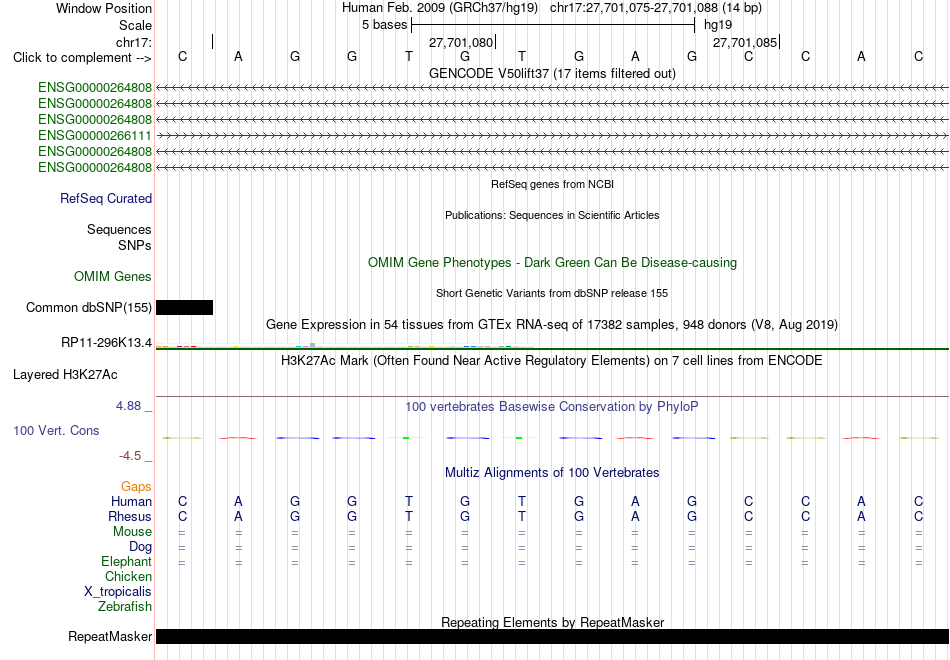950x660 pixels.
Task: Open '100 vertebrates Basewise Conservation by PhyloP' title
Action: click(x=552, y=407)
